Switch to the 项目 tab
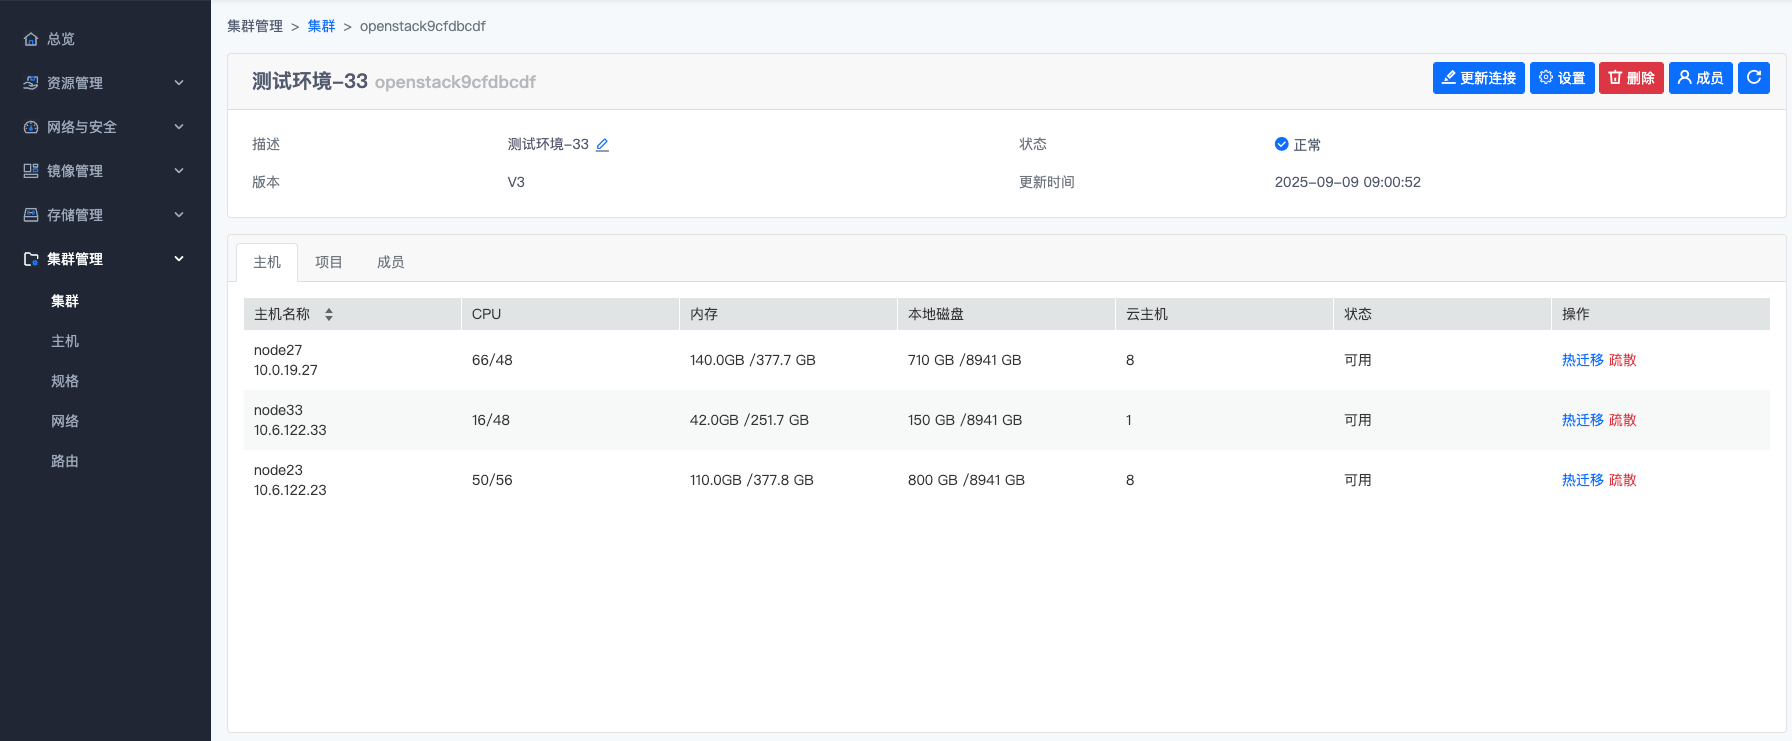 (x=328, y=262)
